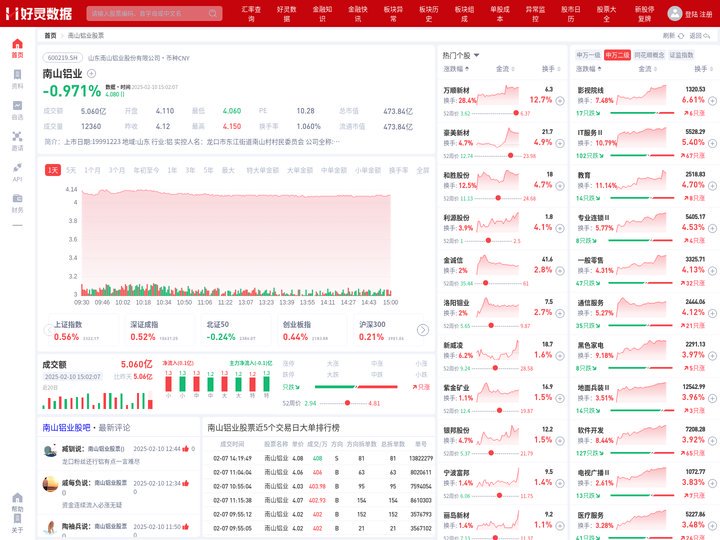The image size is (720, 540).
Task: Select the 1年 chart range
Action: (172, 170)
